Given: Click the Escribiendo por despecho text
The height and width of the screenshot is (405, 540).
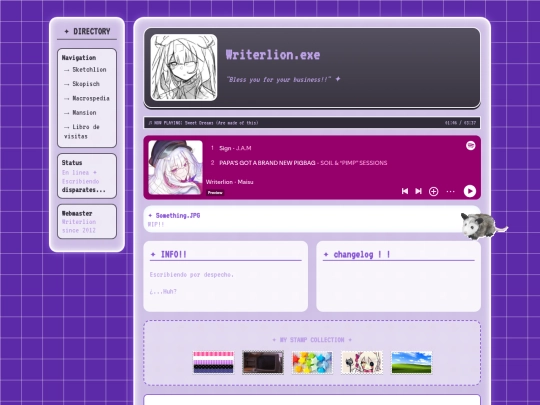Looking at the screenshot, I should click(x=191, y=274).
